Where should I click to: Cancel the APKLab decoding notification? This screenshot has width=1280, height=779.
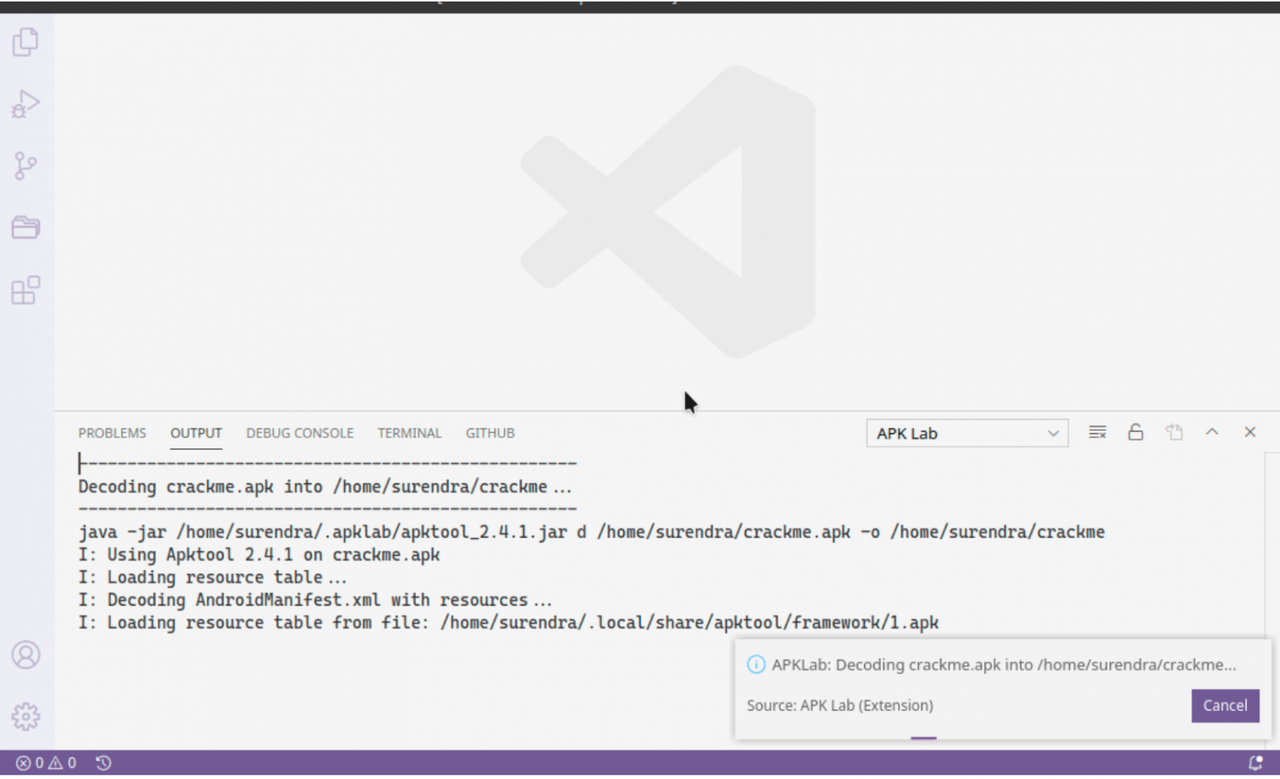click(1225, 705)
